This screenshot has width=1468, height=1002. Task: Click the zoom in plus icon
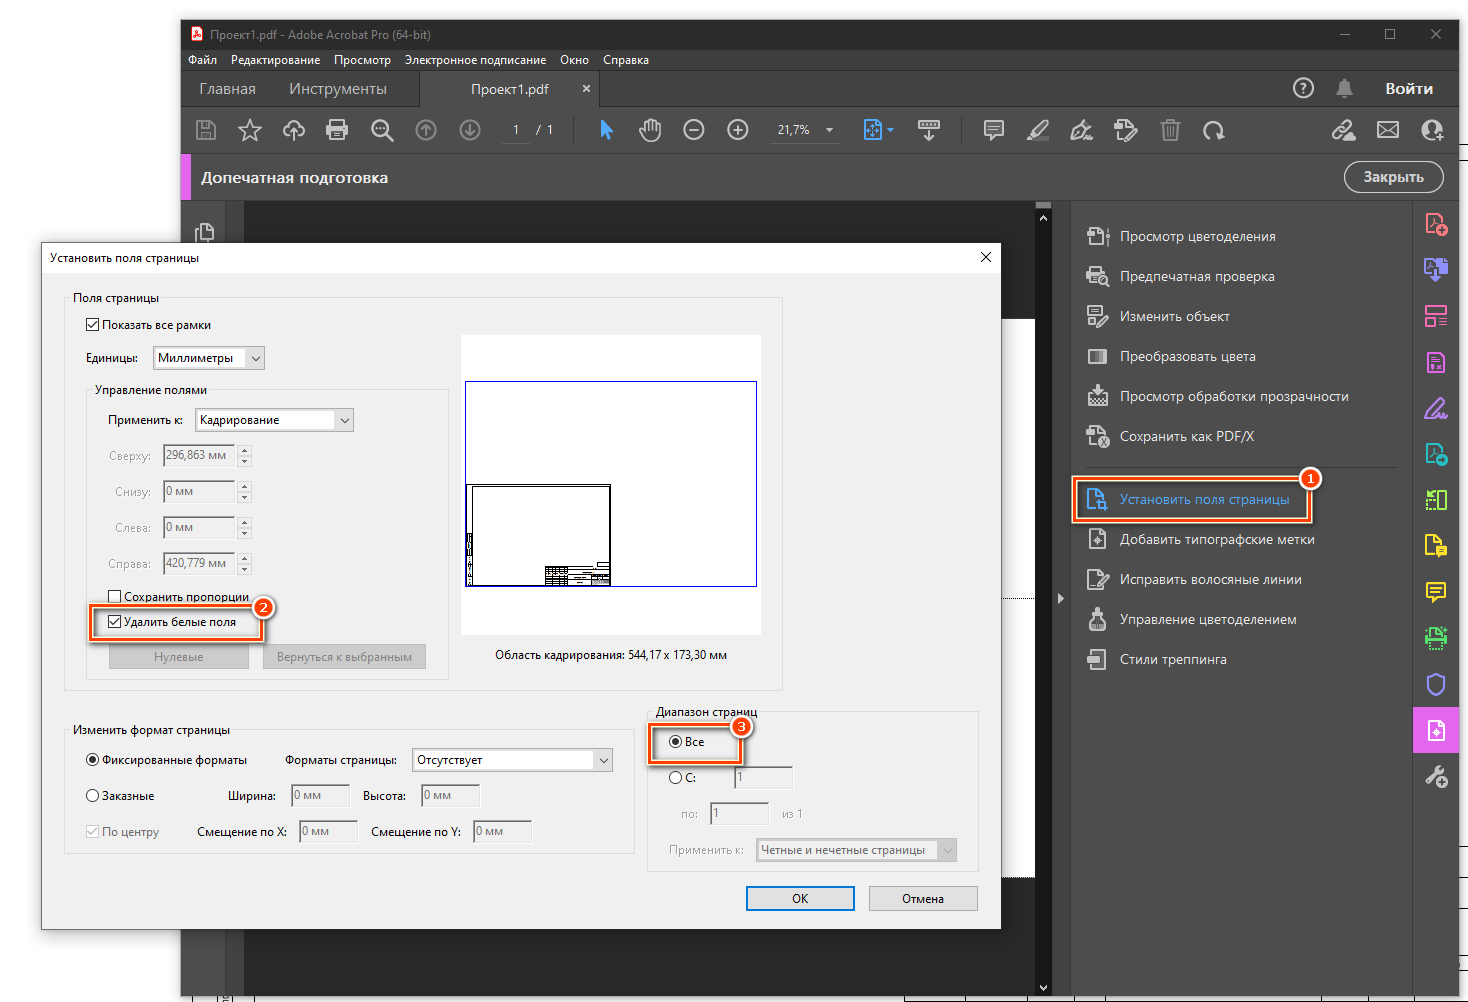click(x=738, y=130)
